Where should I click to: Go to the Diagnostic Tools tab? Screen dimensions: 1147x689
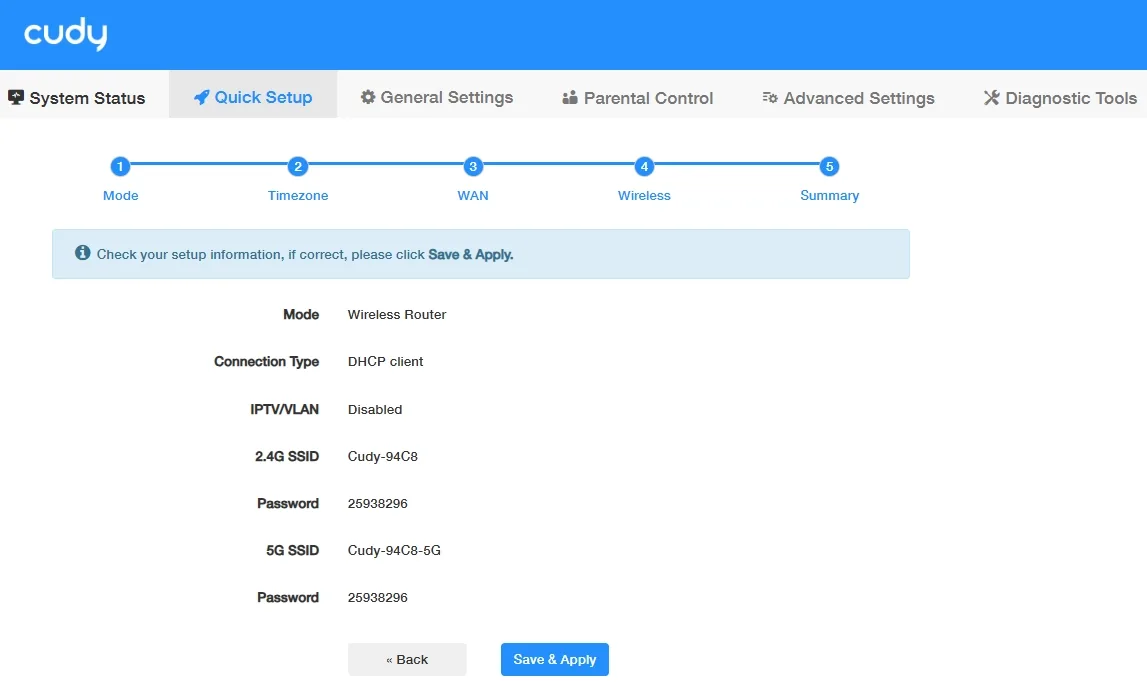(1061, 98)
